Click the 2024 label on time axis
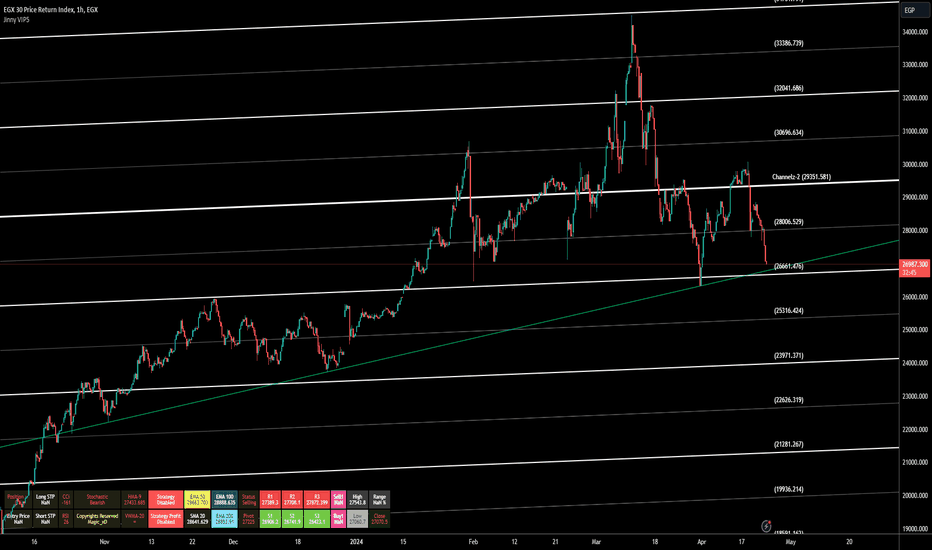The height and width of the screenshot is (550, 932). pyautogui.click(x=356, y=542)
